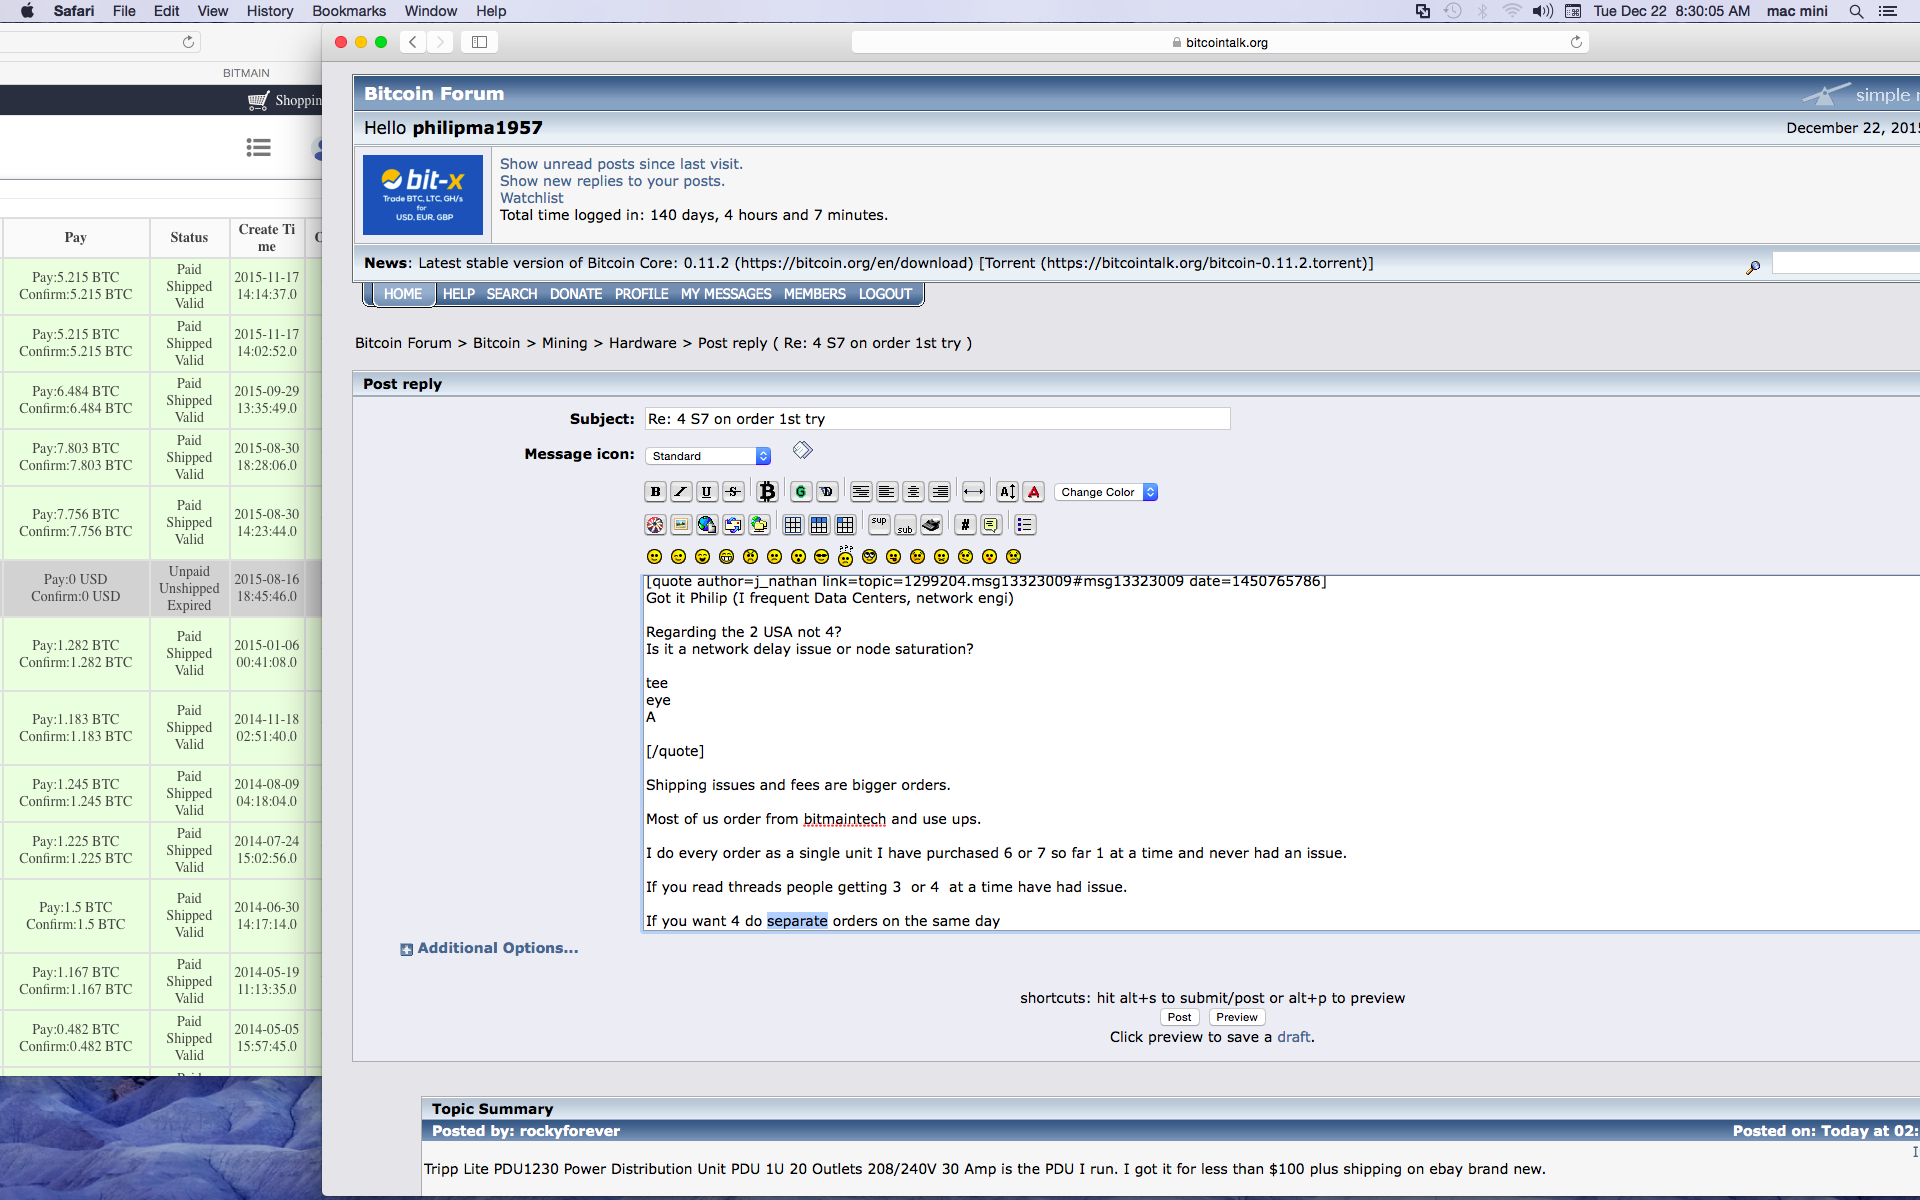This screenshot has width=1920, height=1200.
Task: Insert the first plain smiley face
Action: coord(655,556)
